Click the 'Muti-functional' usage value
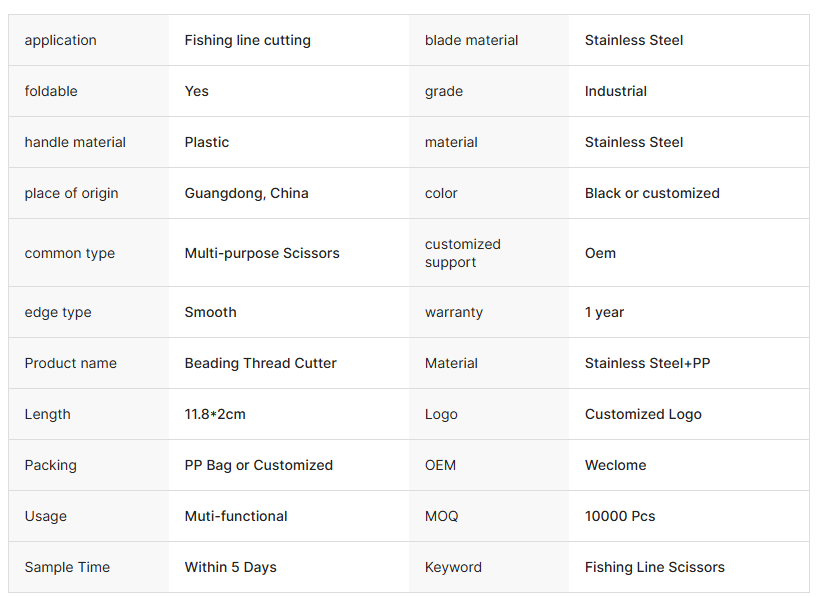The height and width of the screenshot is (597, 817). 236,516
